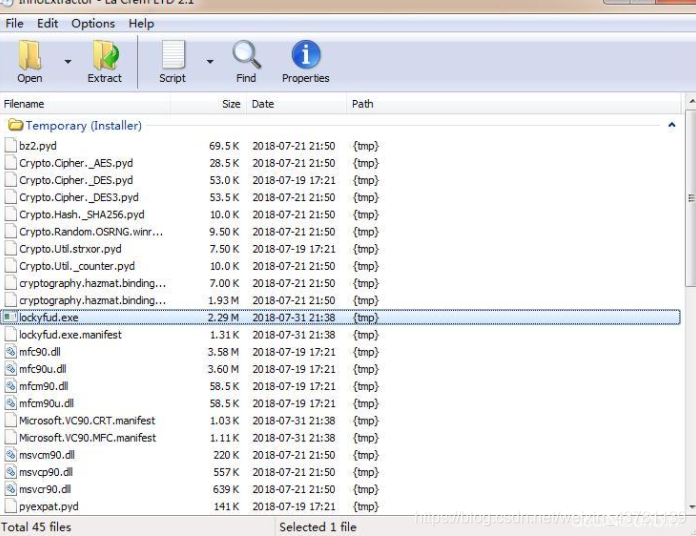This screenshot has width=696, height=536.
Task: Click the bz2.pyd file icon
Action: click(11, 146)
